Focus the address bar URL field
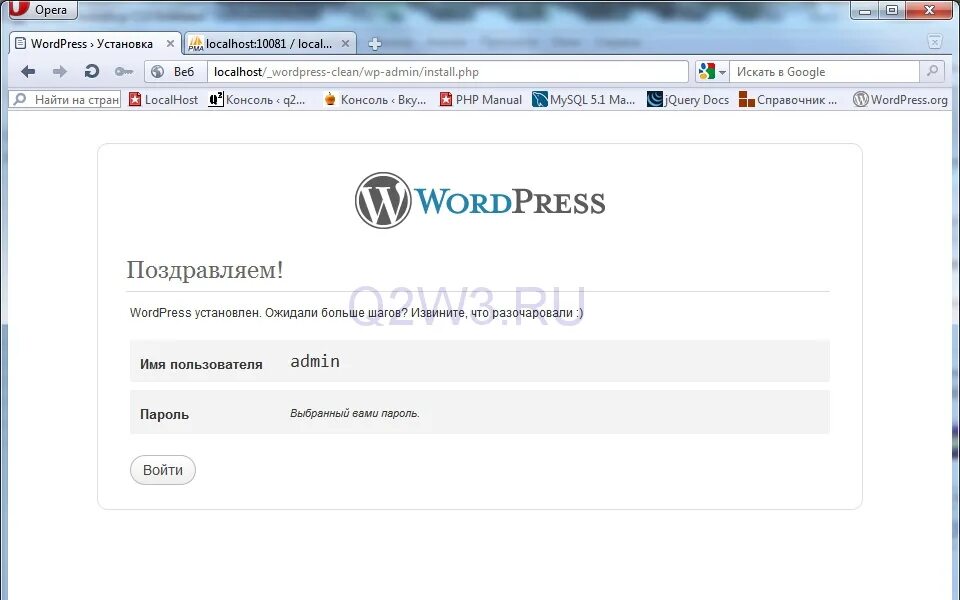 tap(448, 72)
